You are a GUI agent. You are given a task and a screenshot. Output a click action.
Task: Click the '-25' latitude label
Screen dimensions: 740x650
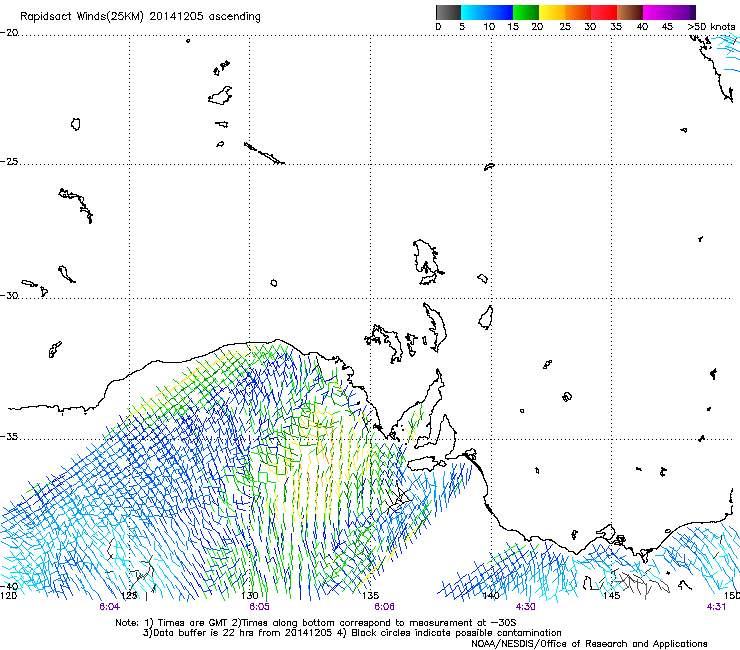9,162
